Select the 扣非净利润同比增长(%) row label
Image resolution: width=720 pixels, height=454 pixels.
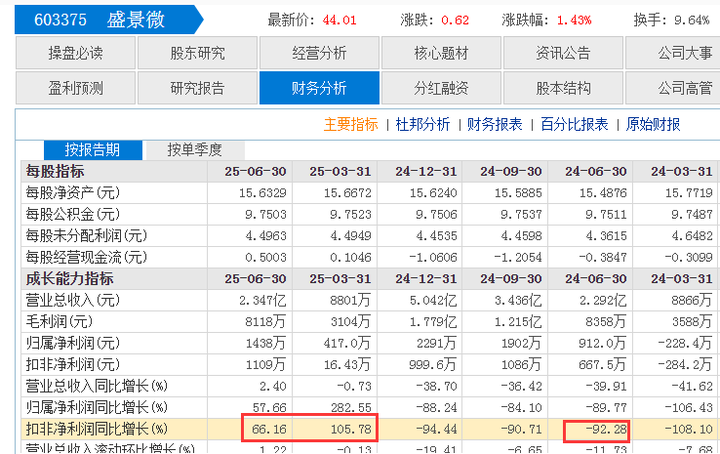(x=96, y=429)
